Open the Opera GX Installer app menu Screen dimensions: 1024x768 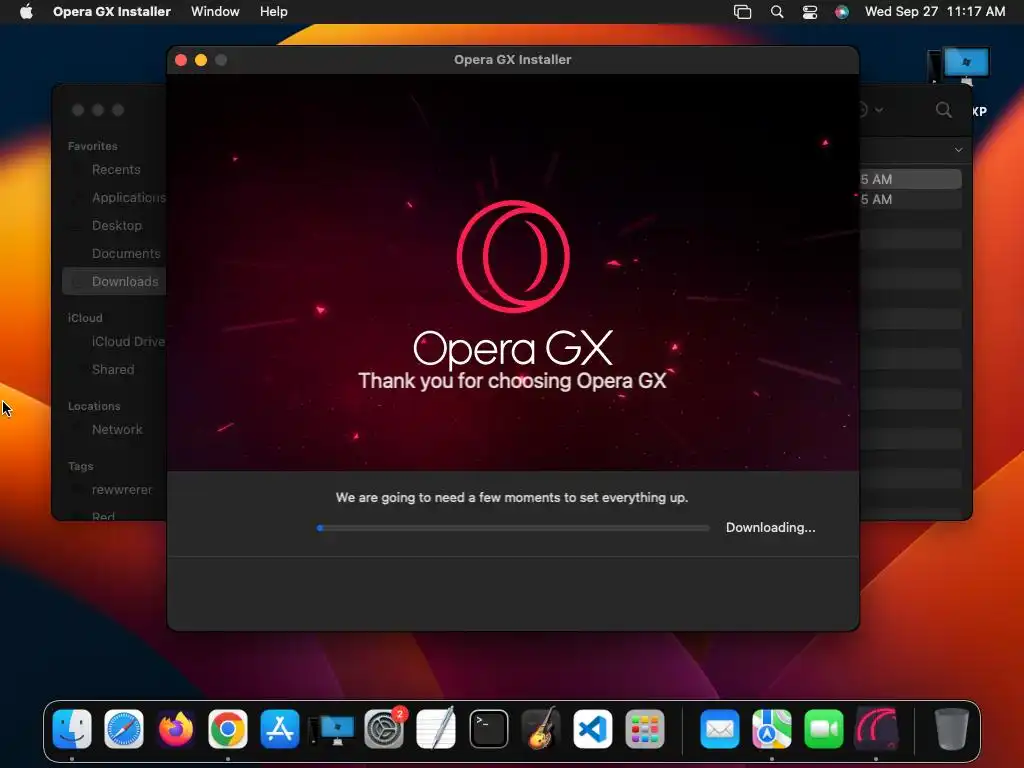click(112, 11)
